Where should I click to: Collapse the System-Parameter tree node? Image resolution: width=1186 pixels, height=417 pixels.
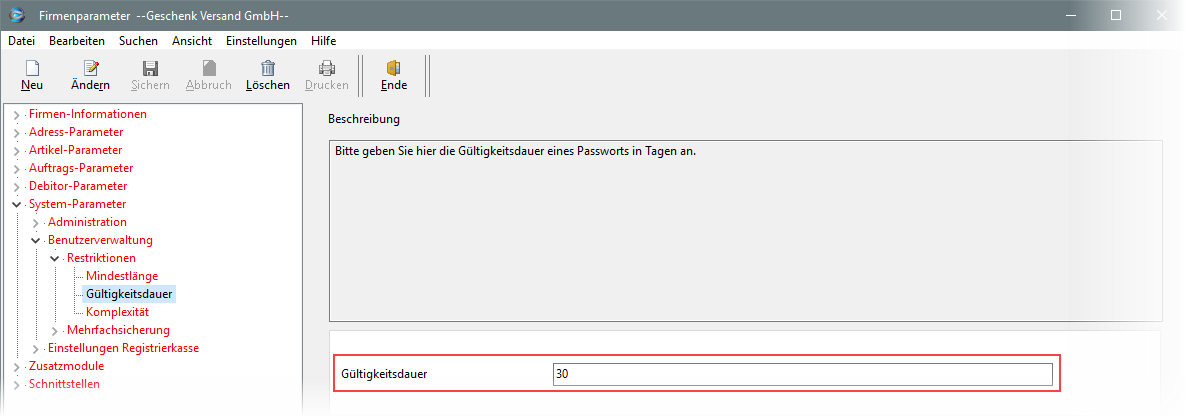click(16, 204)
